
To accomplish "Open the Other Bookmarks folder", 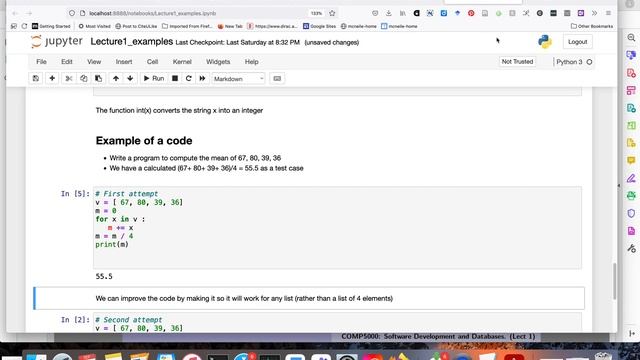I will click(592, 26).
